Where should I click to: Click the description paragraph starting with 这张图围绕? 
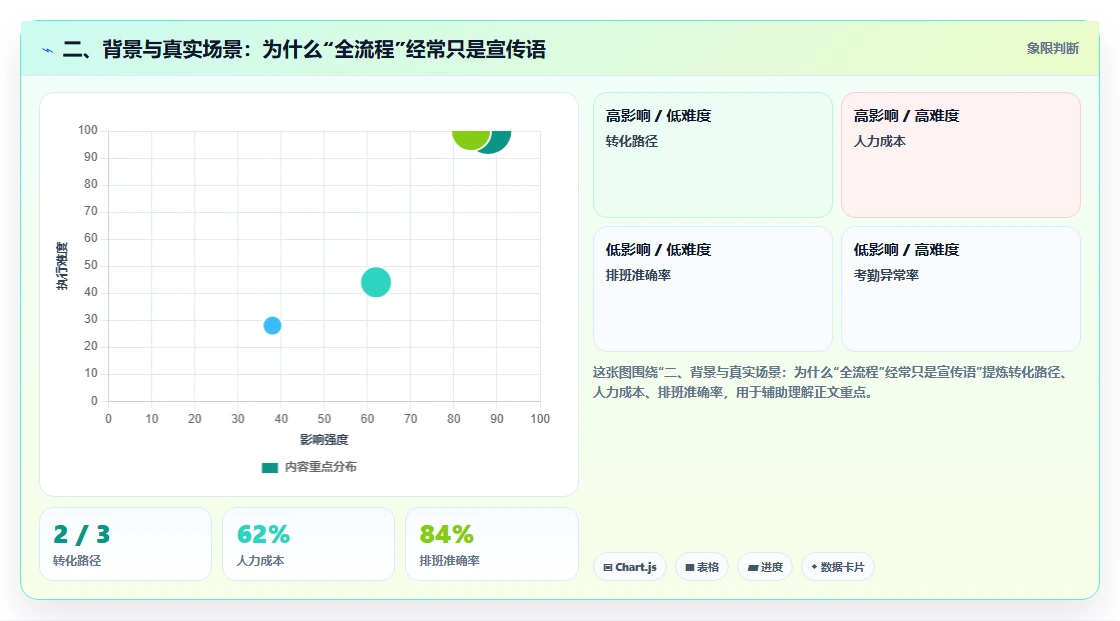(831, 382)
